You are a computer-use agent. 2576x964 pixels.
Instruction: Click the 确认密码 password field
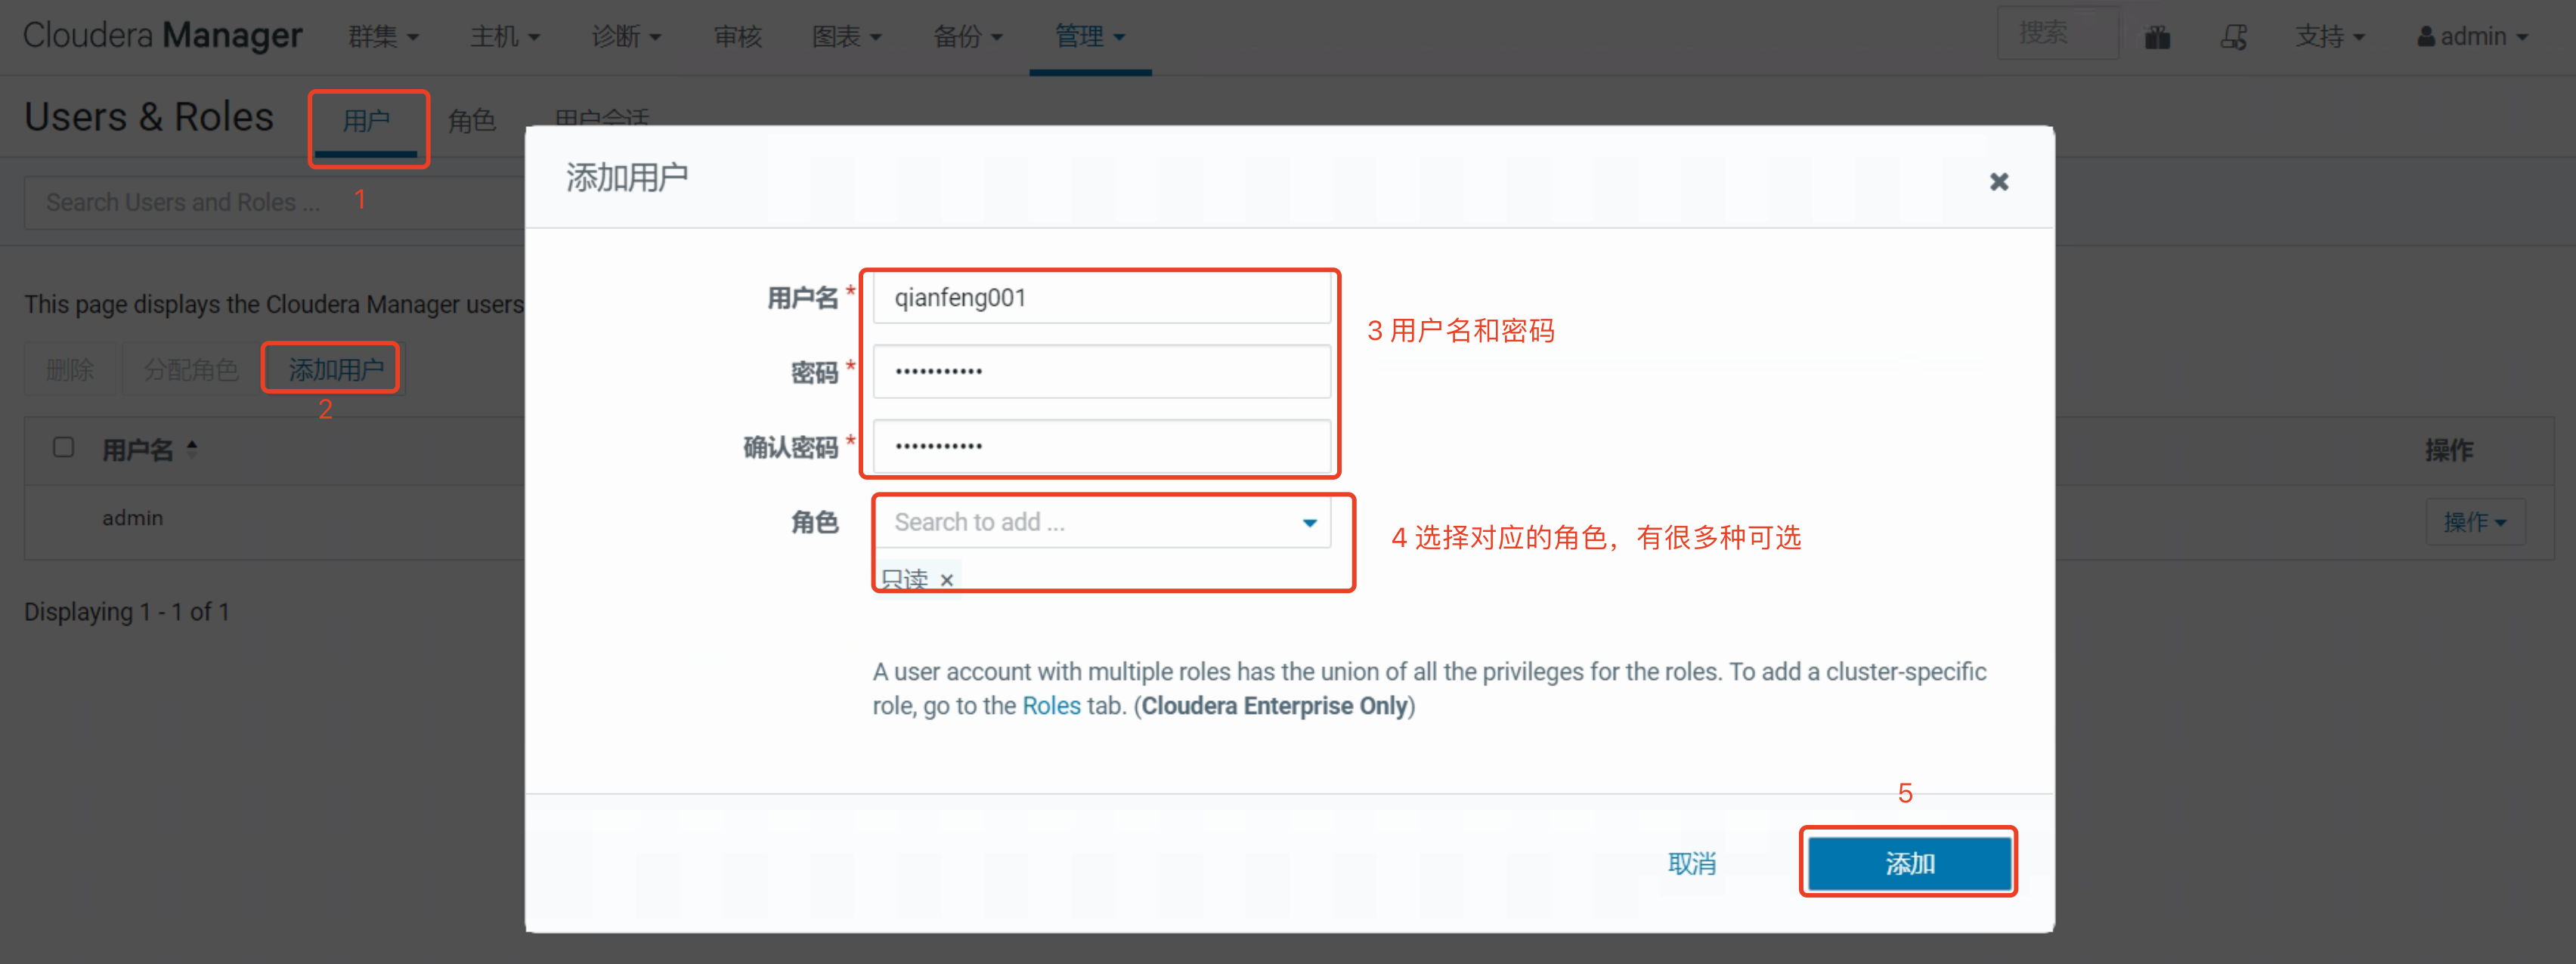click(x=1101, y=446)
